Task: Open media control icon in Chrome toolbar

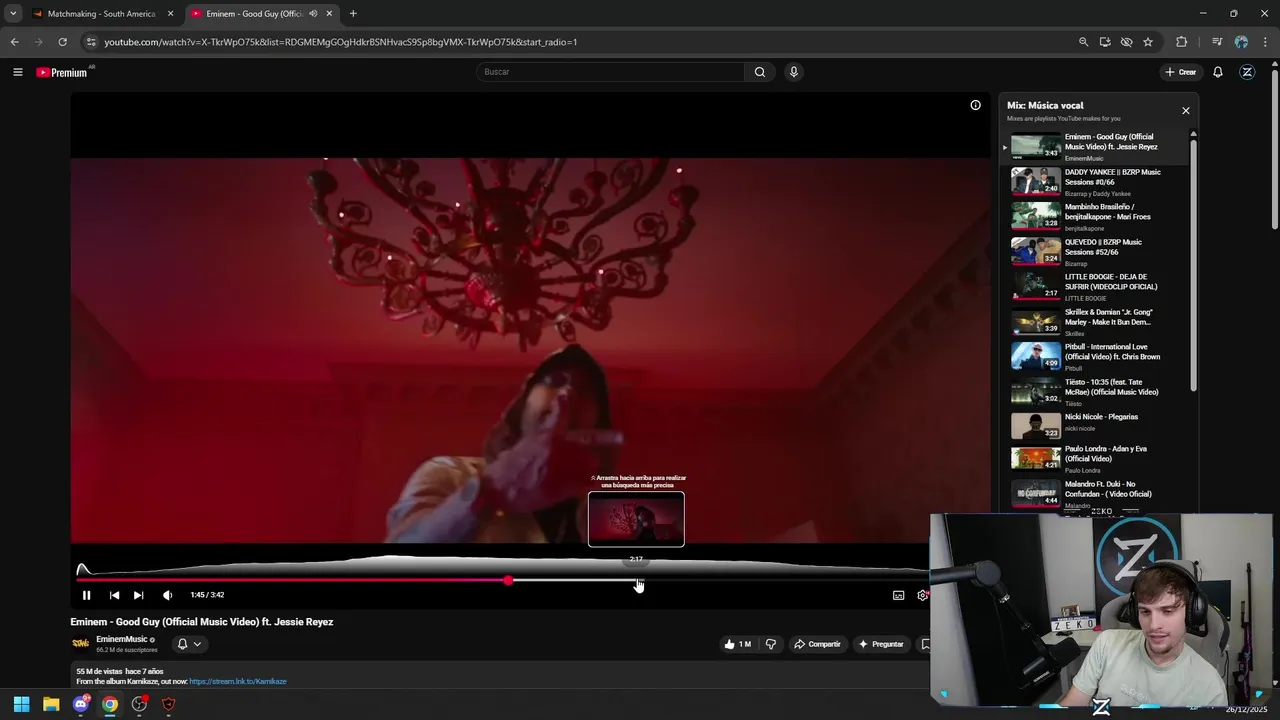Action: click(x=1217, y=42)
